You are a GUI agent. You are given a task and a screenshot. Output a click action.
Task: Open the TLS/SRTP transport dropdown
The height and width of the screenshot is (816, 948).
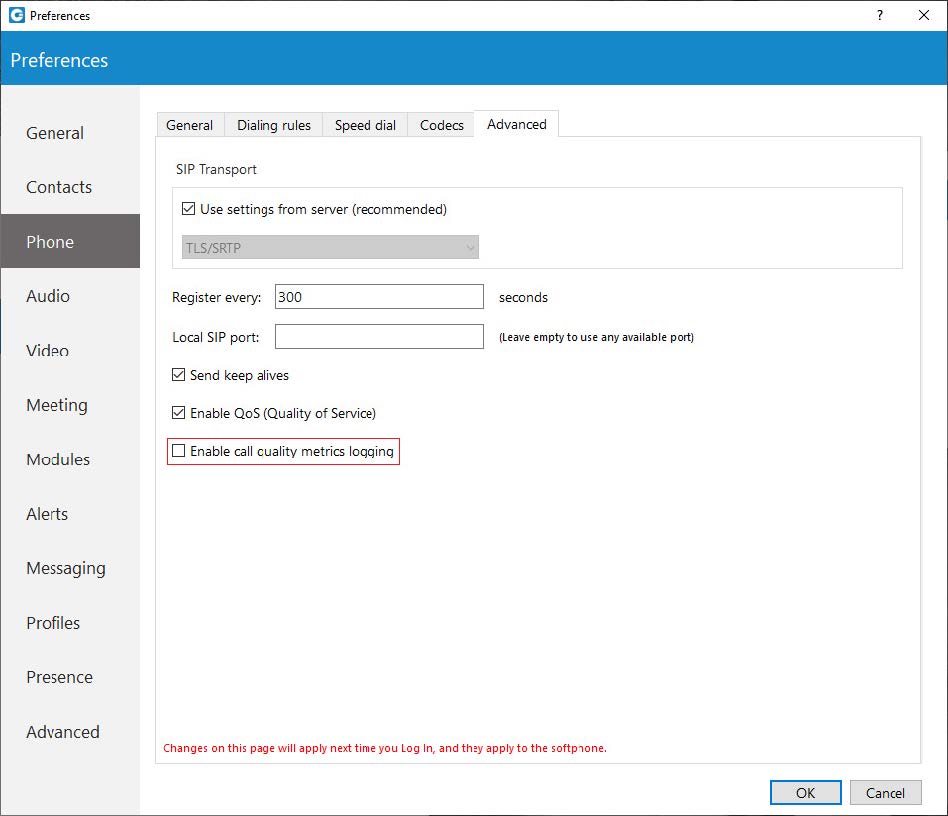tap(330, 248)
